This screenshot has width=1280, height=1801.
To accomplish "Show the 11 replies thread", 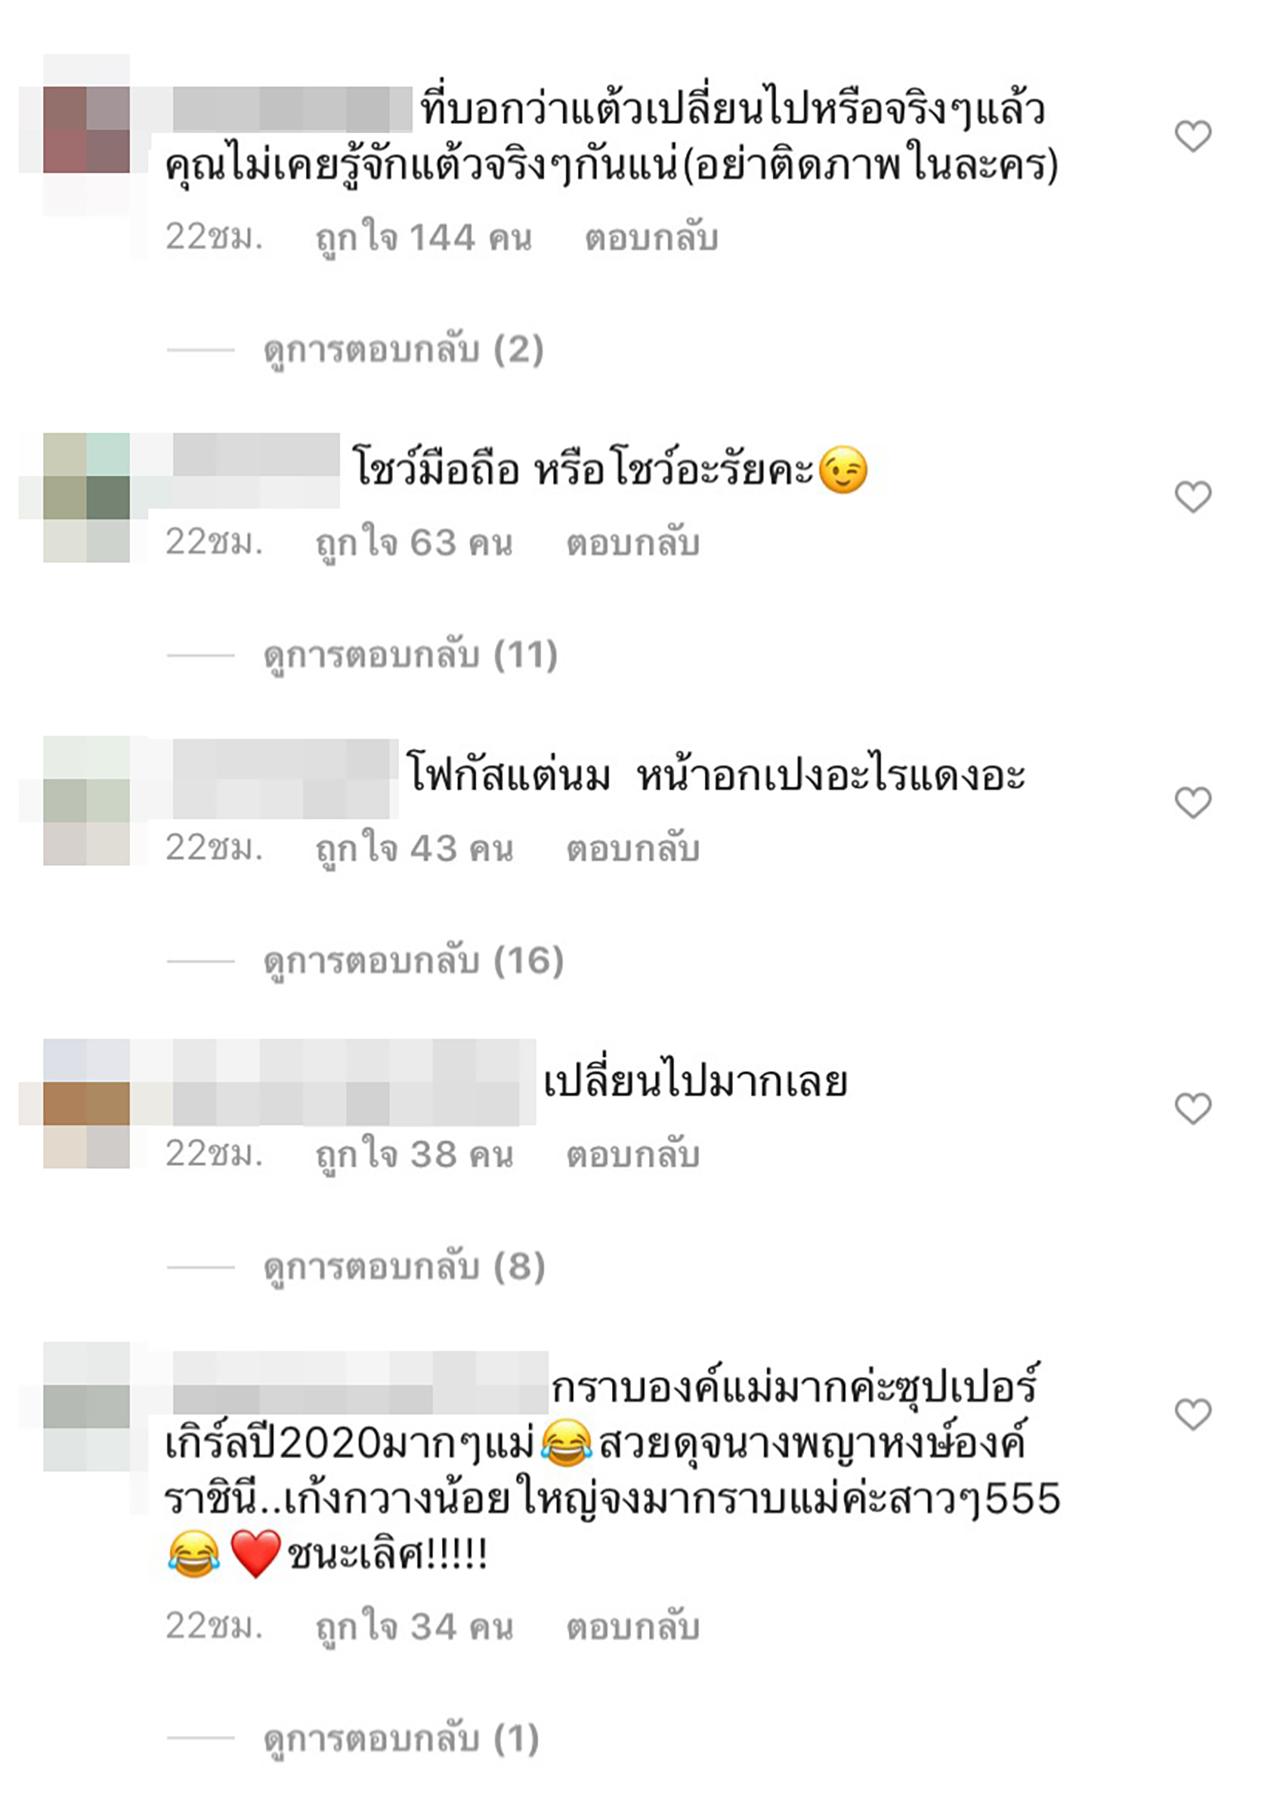I will click(410, 656).
